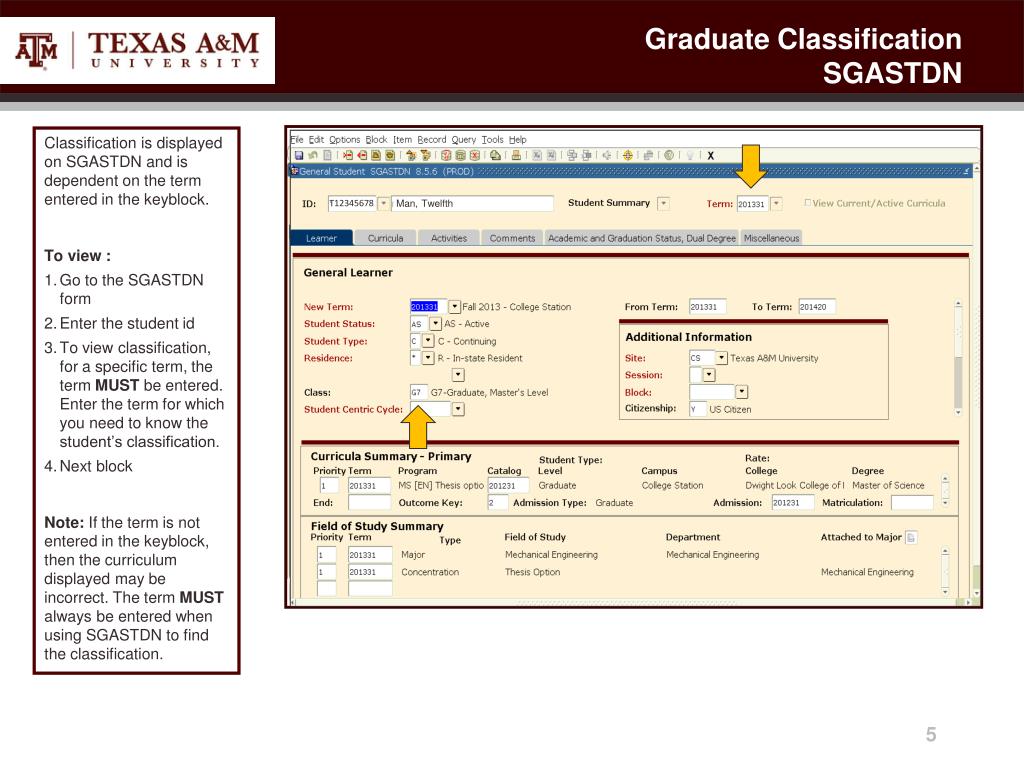Open the ID field dropdown arrow
The height and width of the screenshot is (768, 1024).
pos(384,203)
